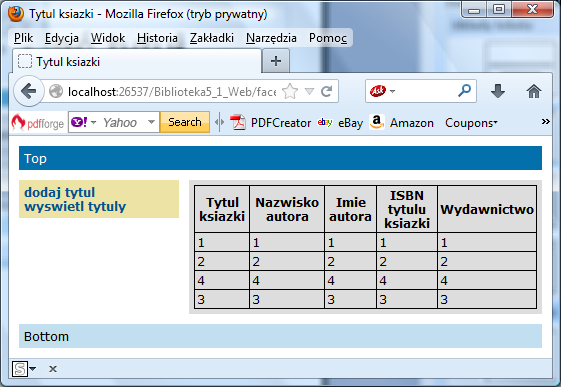
Task: Show more toolbar items chevron
Action: [x=545, y=122]
